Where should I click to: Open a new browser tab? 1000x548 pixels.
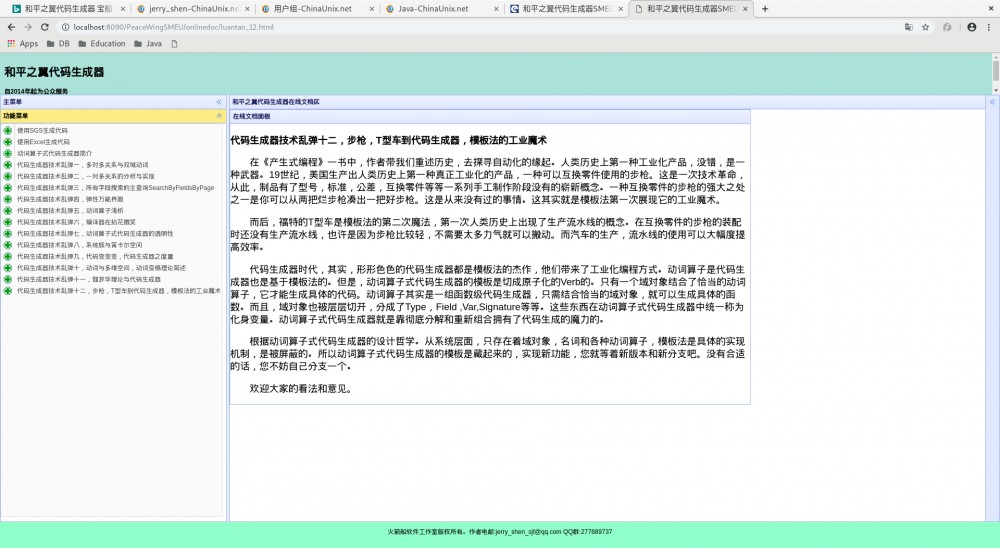point(765,9)
